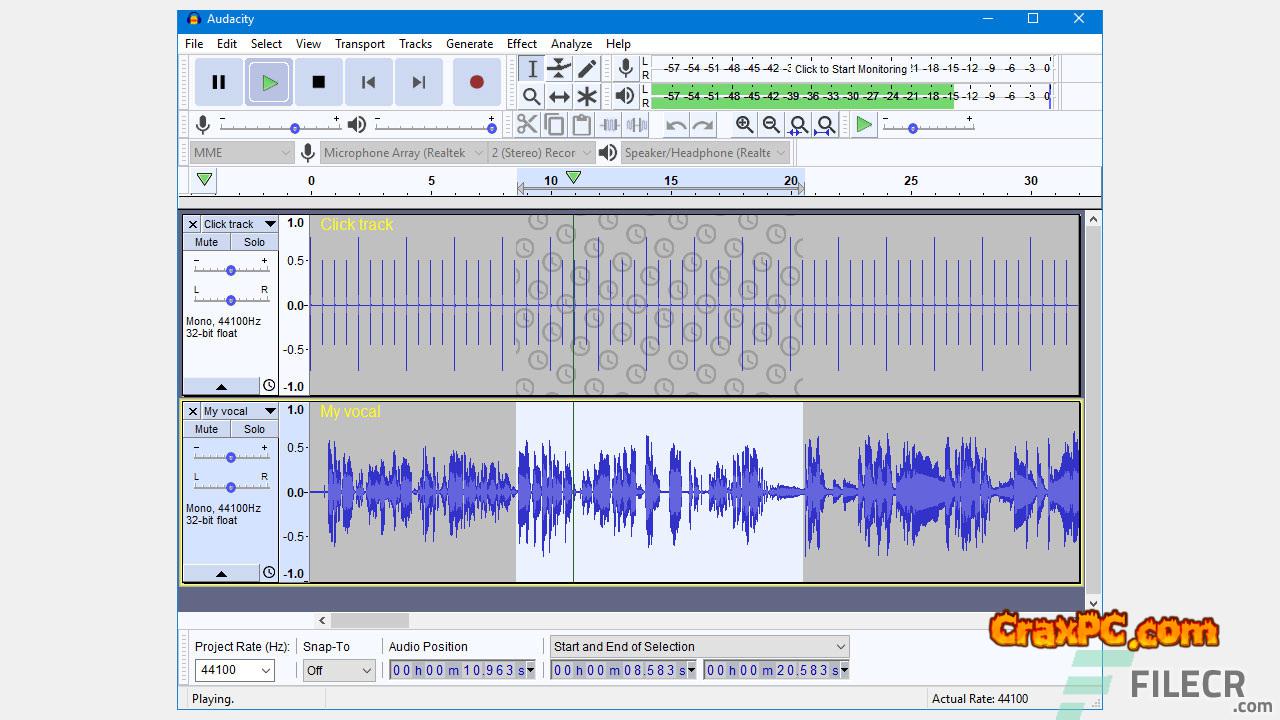1280x720 pixels.
Task: Select the Envelope tool
Action: (x=559, y=68)
